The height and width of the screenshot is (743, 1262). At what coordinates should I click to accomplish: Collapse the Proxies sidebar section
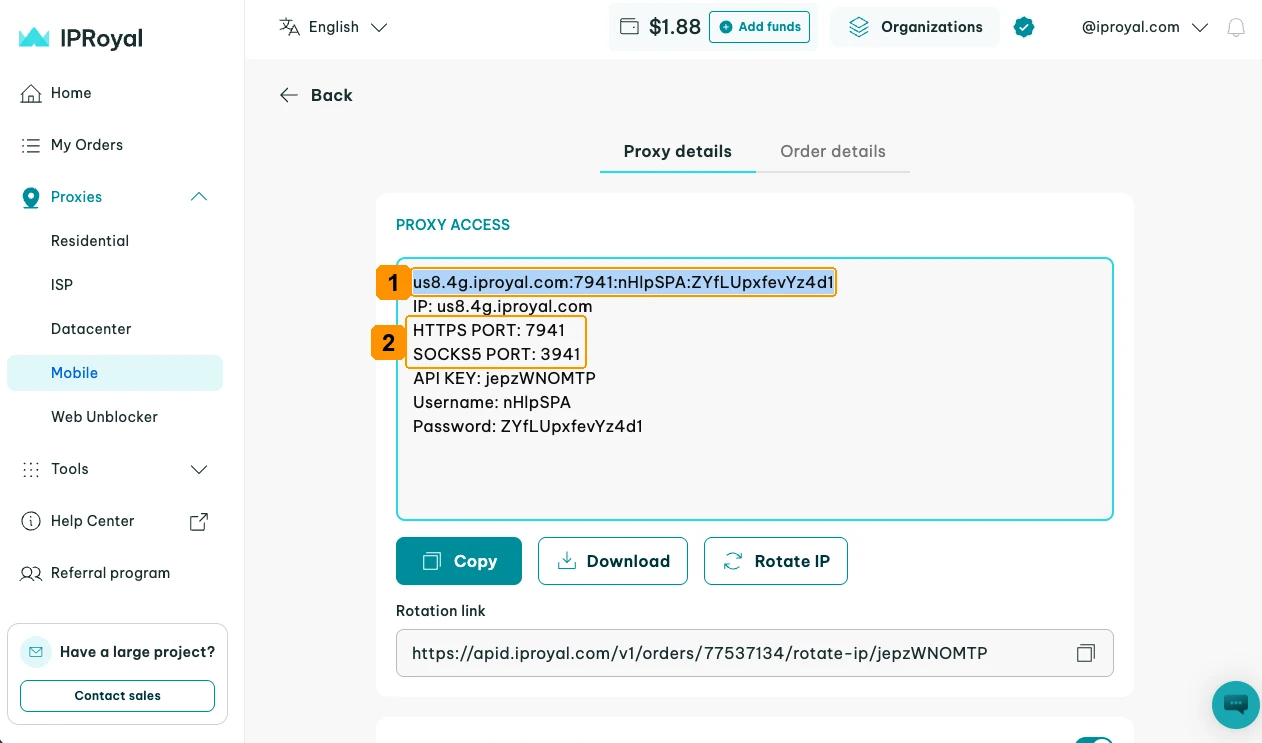click(x=199, y=197)
